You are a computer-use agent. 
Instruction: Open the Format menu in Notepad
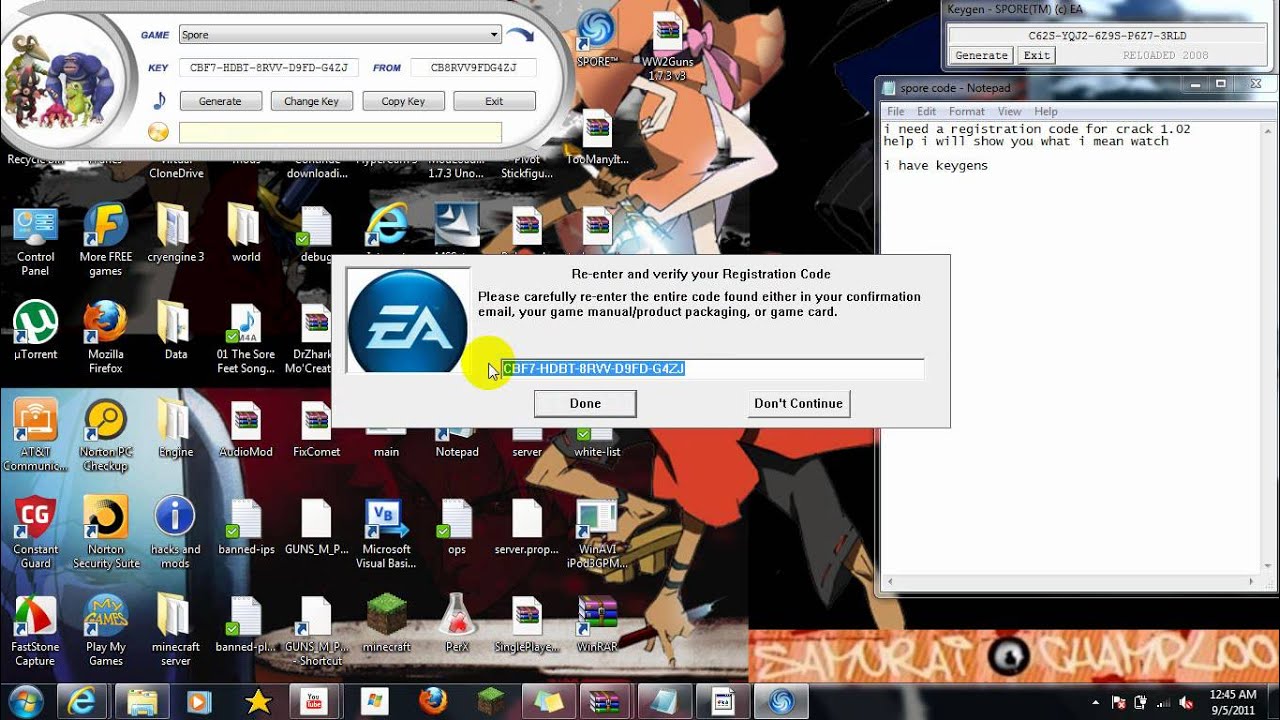click(x=967, y=111)
